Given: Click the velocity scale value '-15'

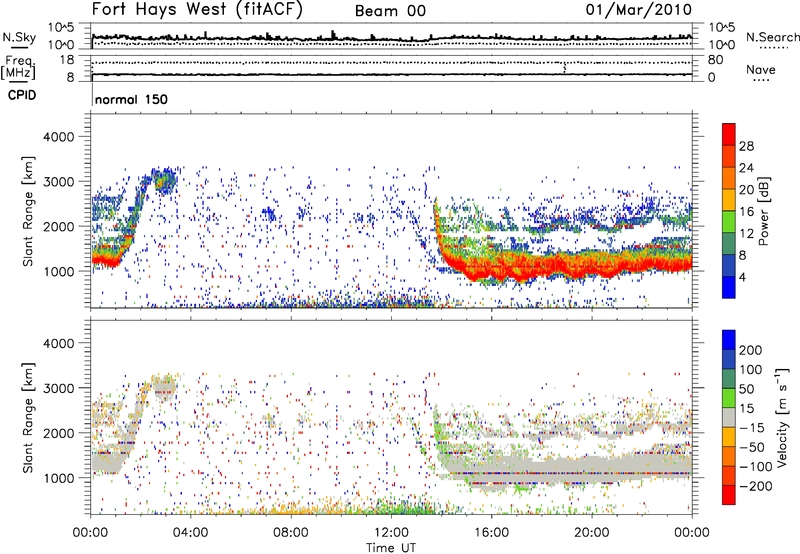Looking at the screenshot, I should pyautogui.click(x=752, y=428).
